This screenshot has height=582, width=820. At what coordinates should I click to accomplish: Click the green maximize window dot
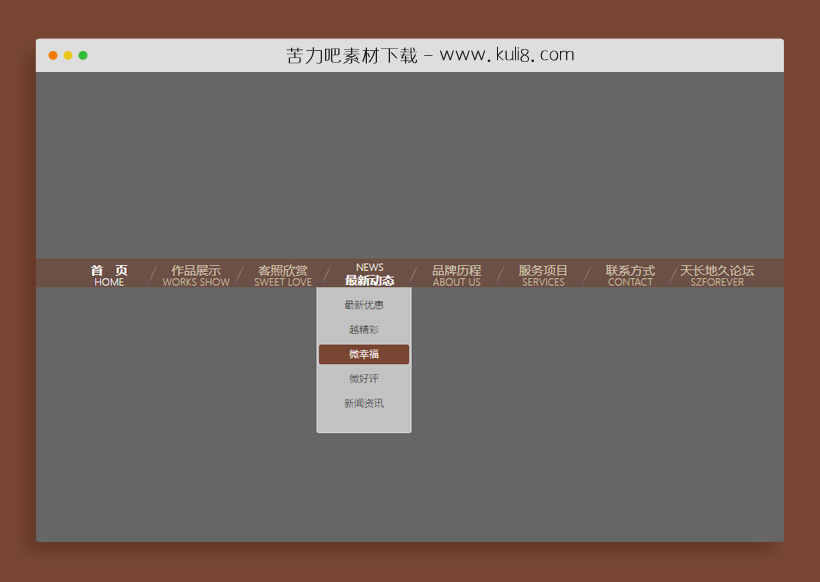83,56
